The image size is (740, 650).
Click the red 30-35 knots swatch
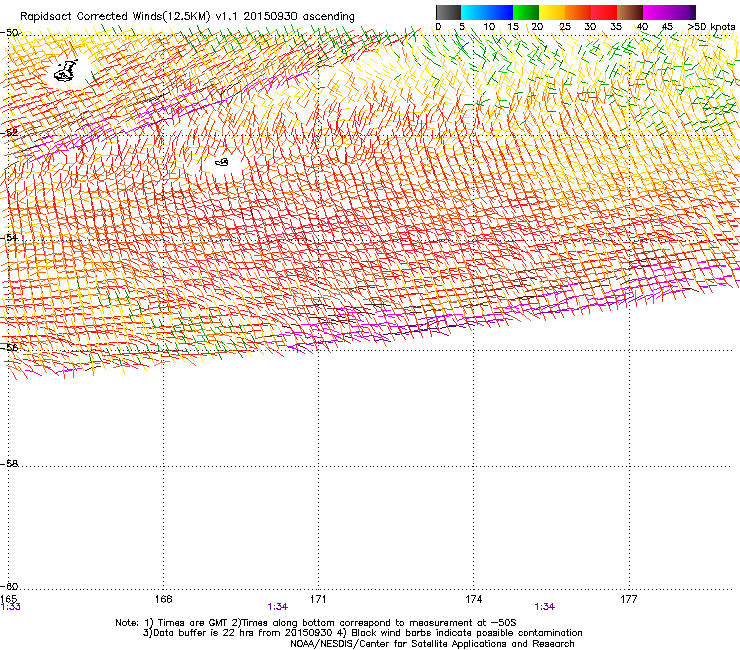click(x=604, y=12)
